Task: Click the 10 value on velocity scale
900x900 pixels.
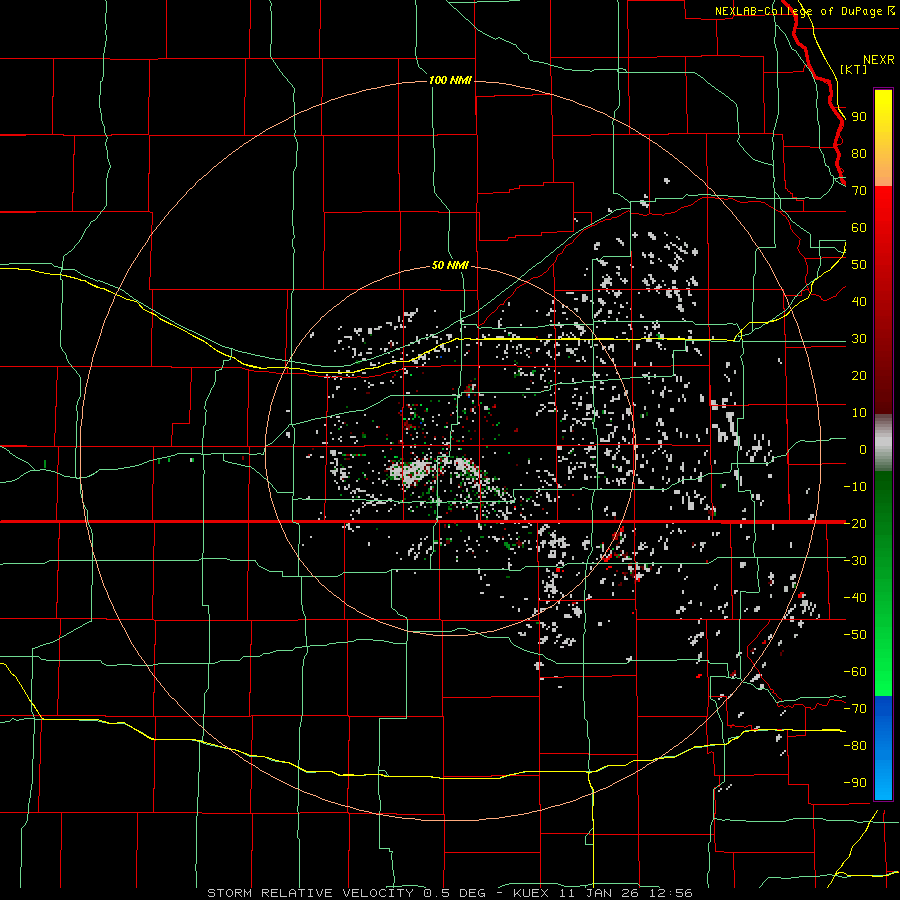Action: (859, 413)
